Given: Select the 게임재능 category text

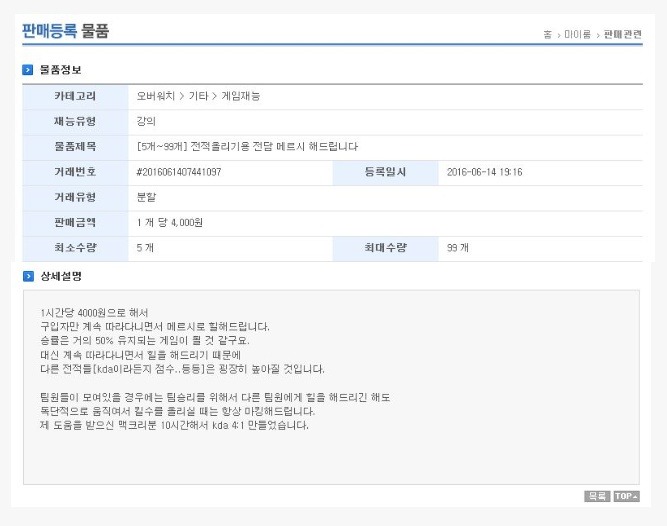Looking at the screenshot, I should pyautogui.click(x=240, y=96).
